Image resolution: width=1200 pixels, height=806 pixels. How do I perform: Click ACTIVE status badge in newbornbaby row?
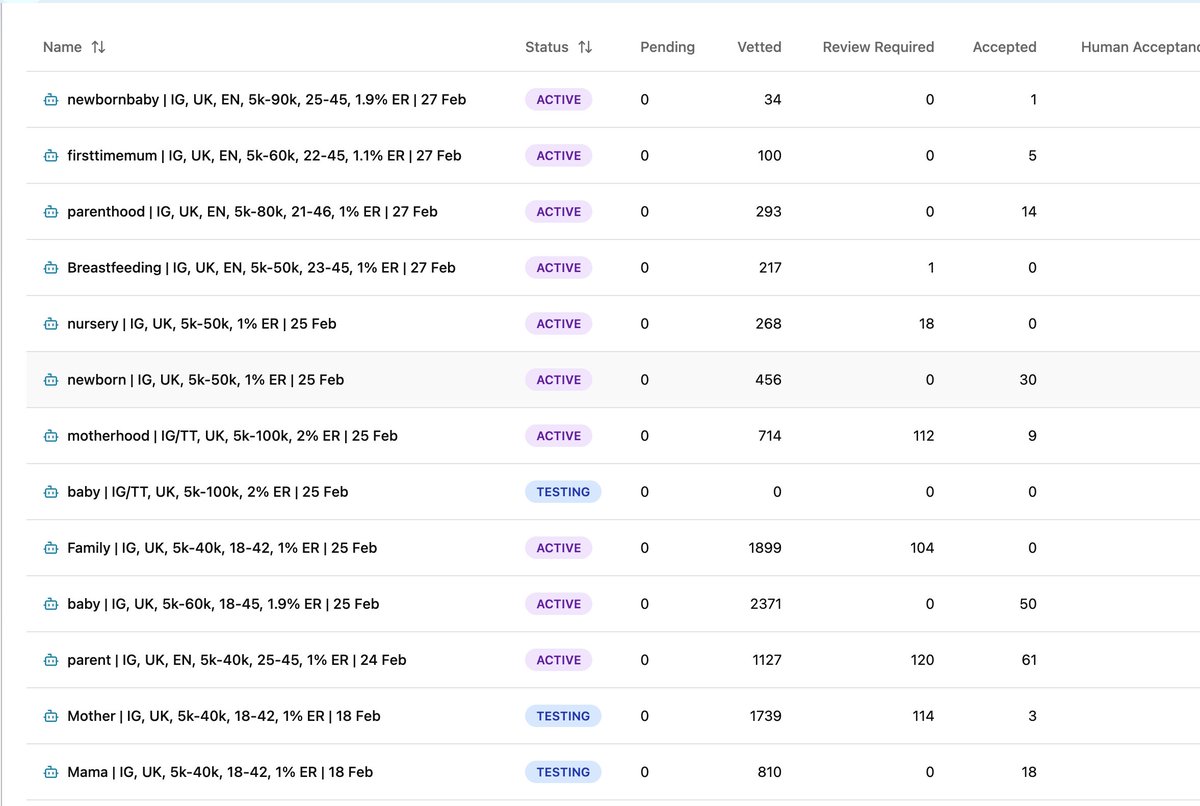point(559,100)
